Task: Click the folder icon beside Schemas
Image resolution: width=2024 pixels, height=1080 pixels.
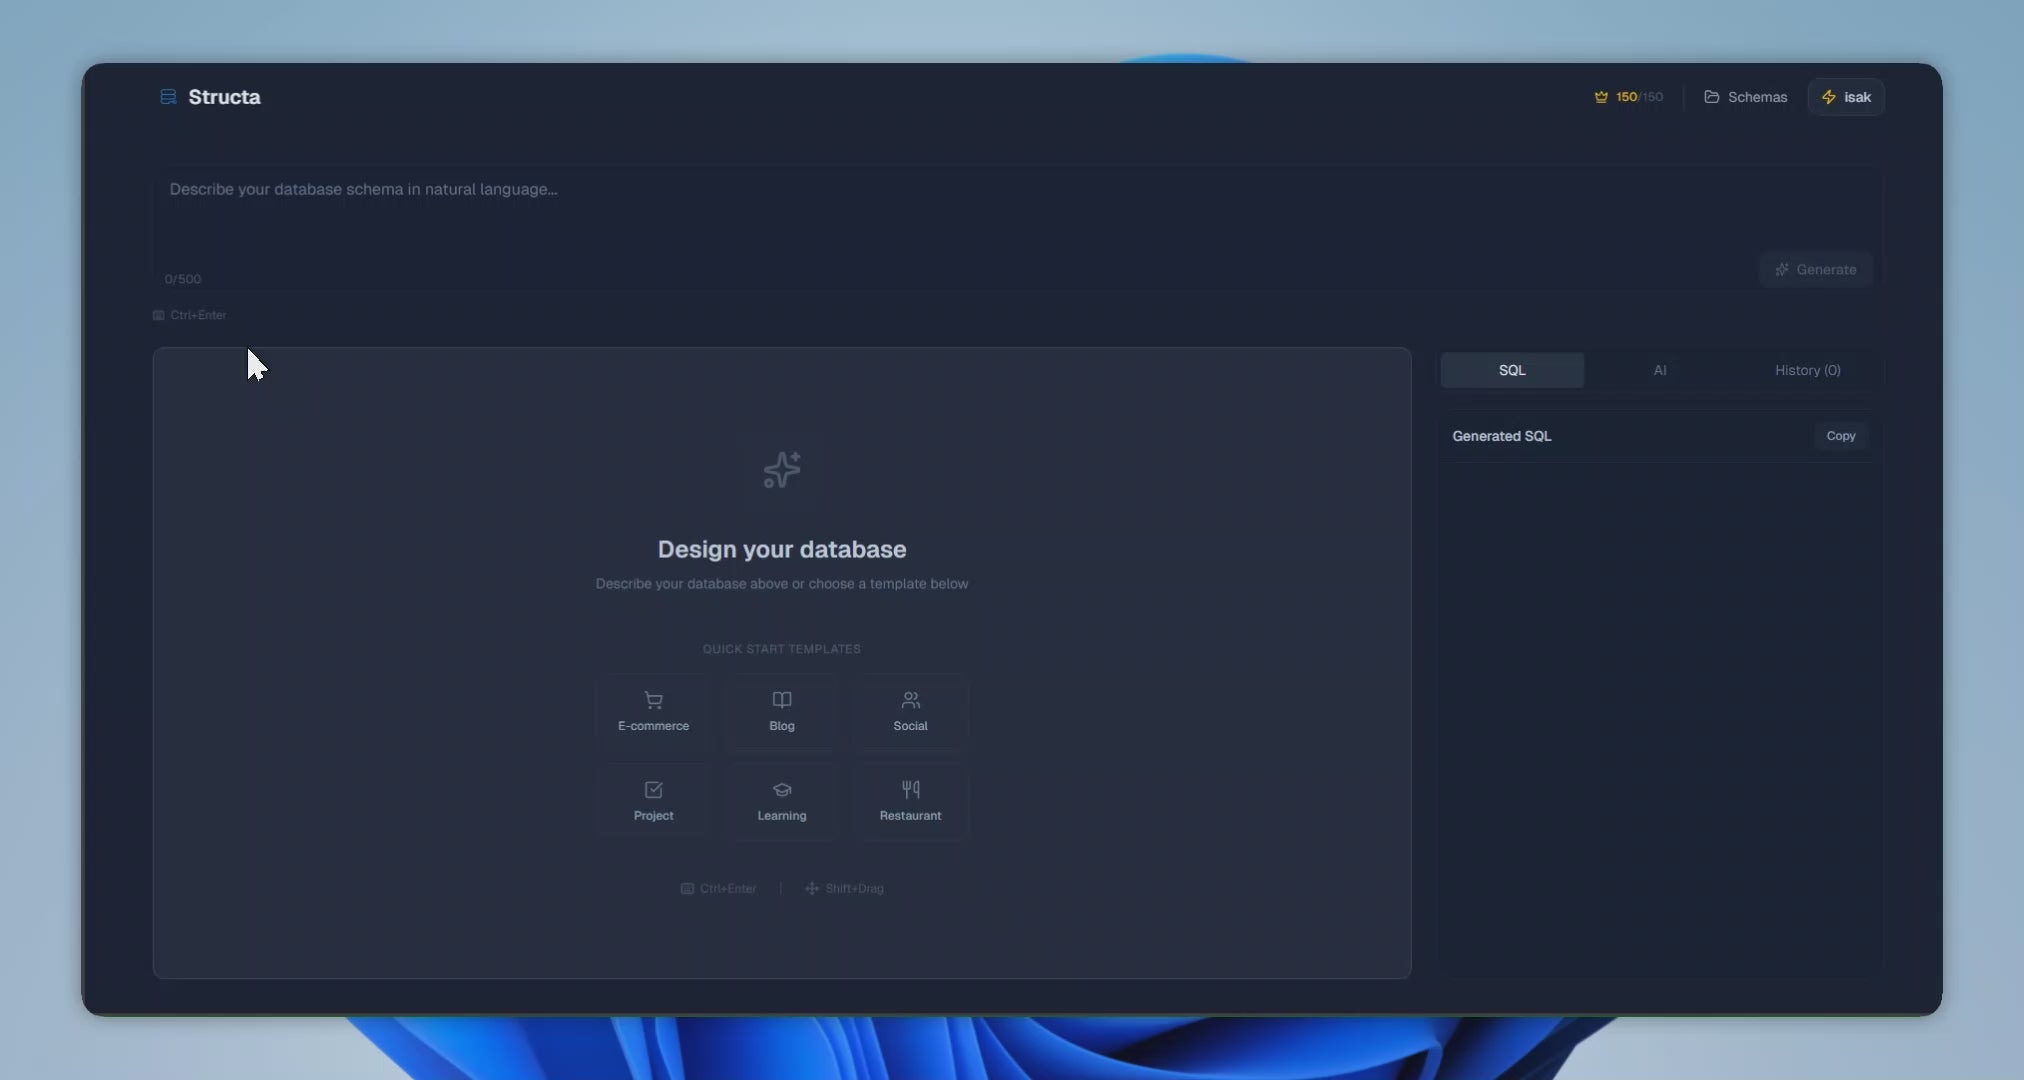Action: pos(1712,97)
